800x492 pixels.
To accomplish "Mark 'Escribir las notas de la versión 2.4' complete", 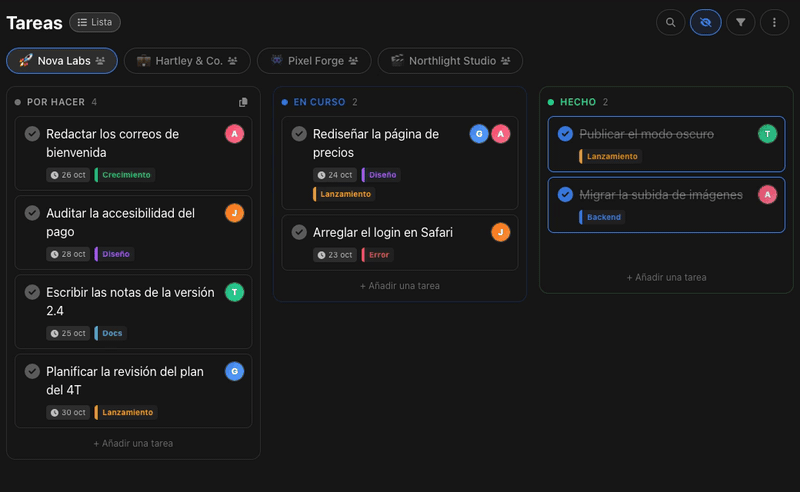I will click(x=32, y=292).
